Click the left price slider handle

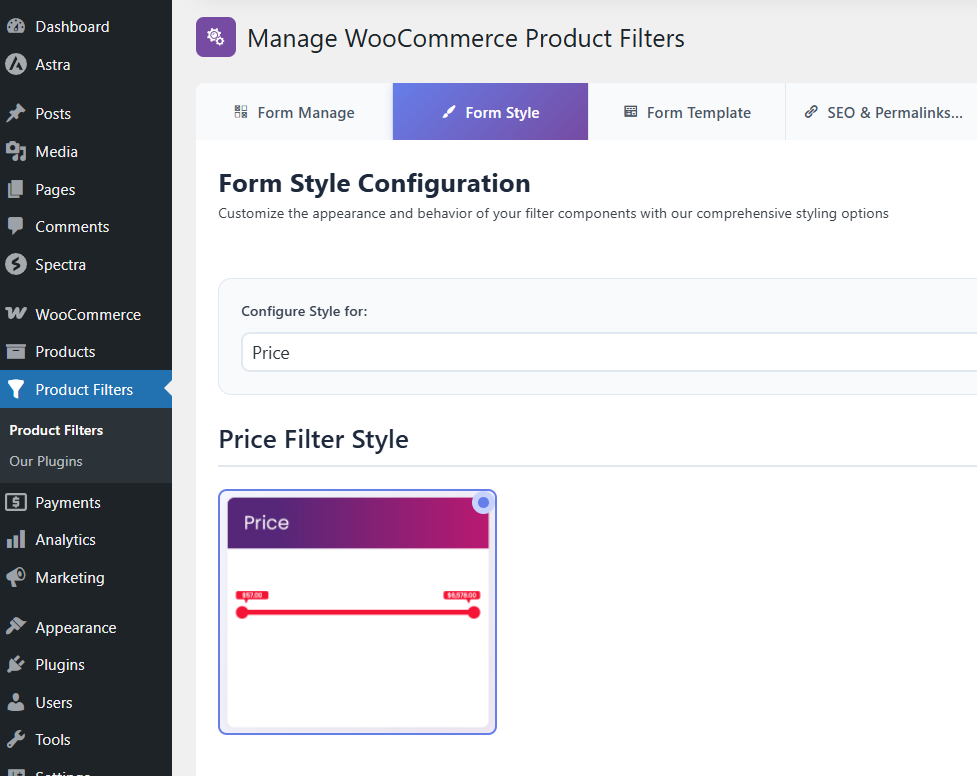point(242,613)
